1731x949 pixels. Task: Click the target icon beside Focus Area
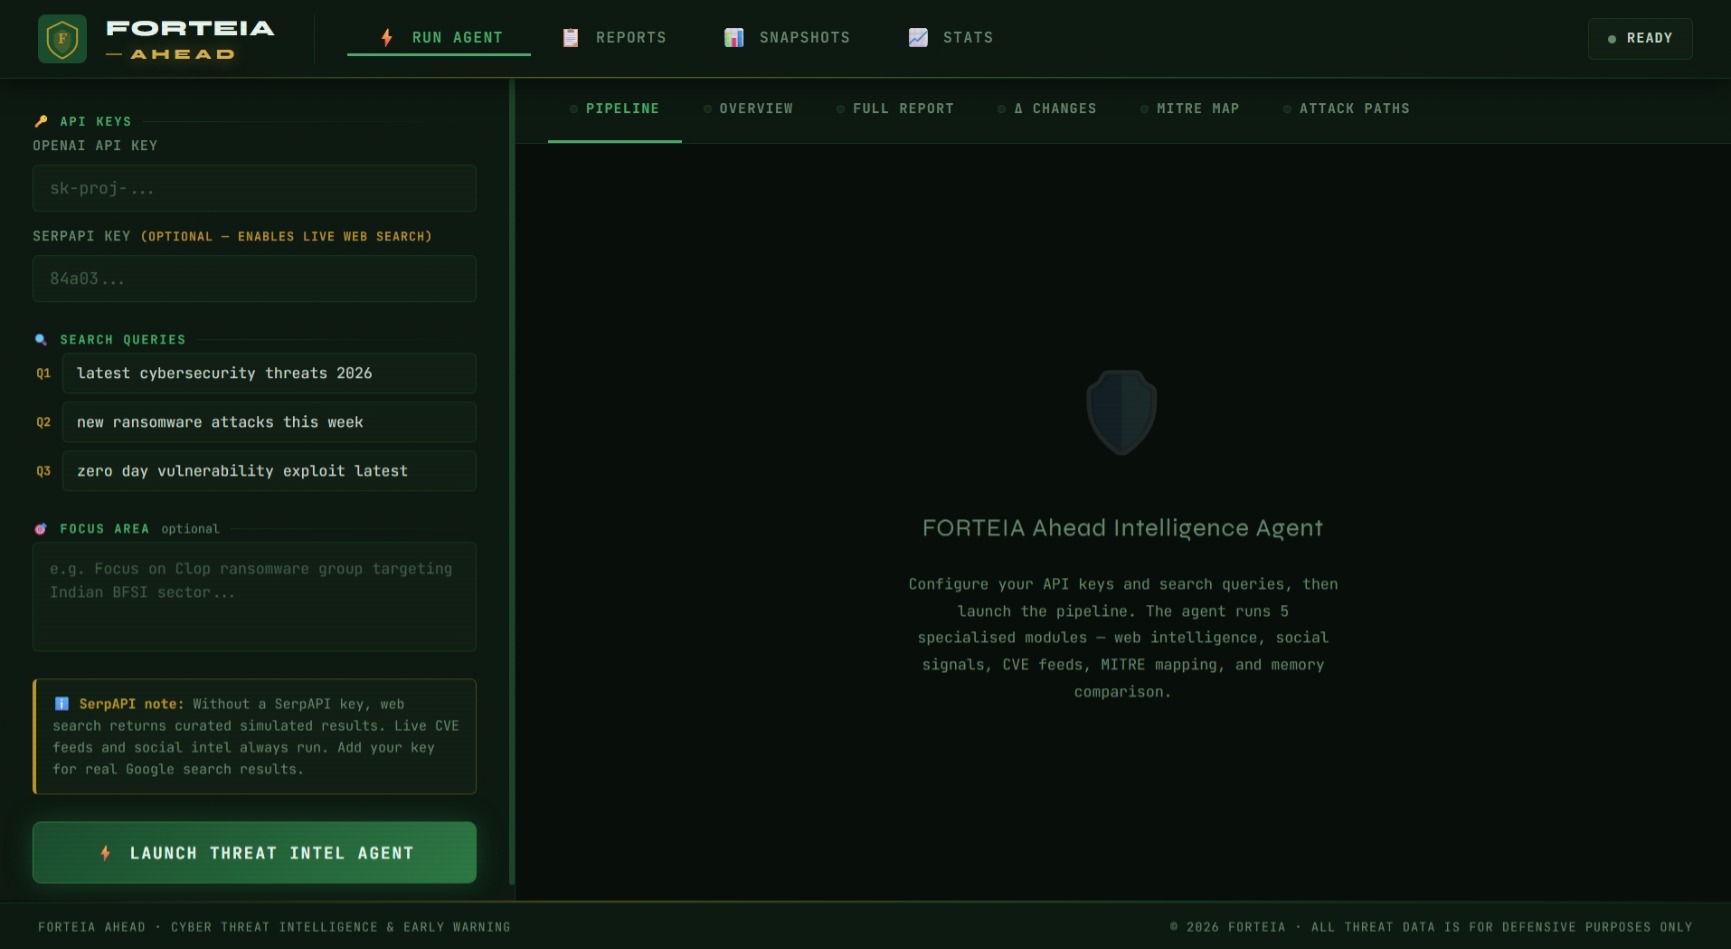pos(41,529)
